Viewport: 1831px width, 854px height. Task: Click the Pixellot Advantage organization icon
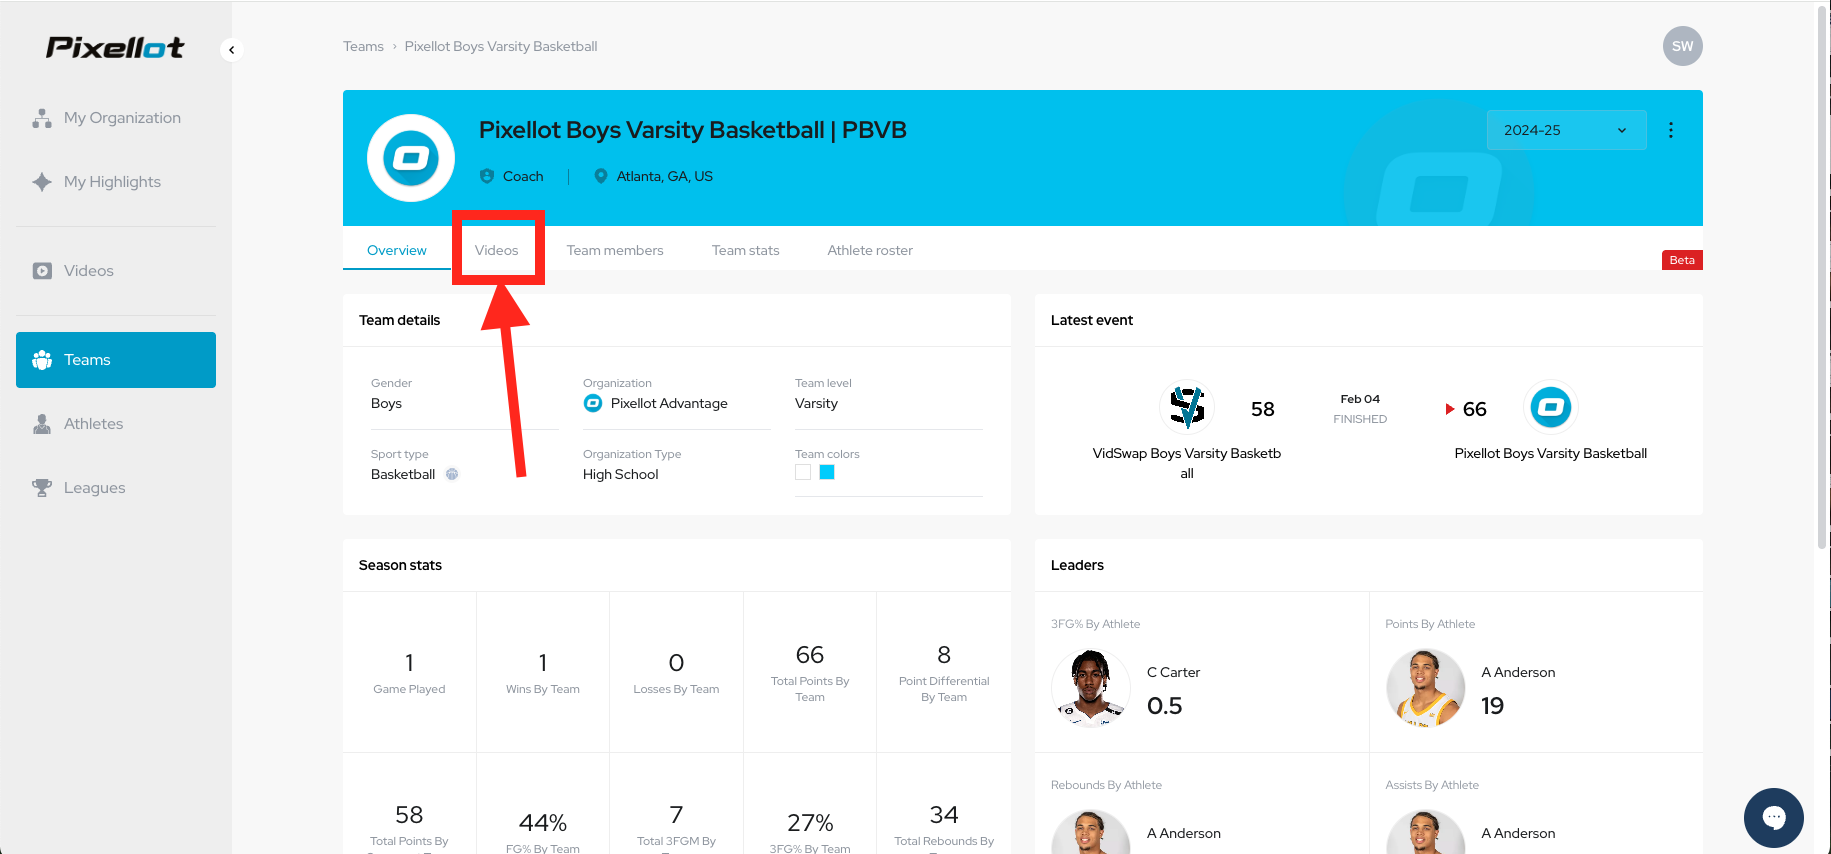[593, 403]
